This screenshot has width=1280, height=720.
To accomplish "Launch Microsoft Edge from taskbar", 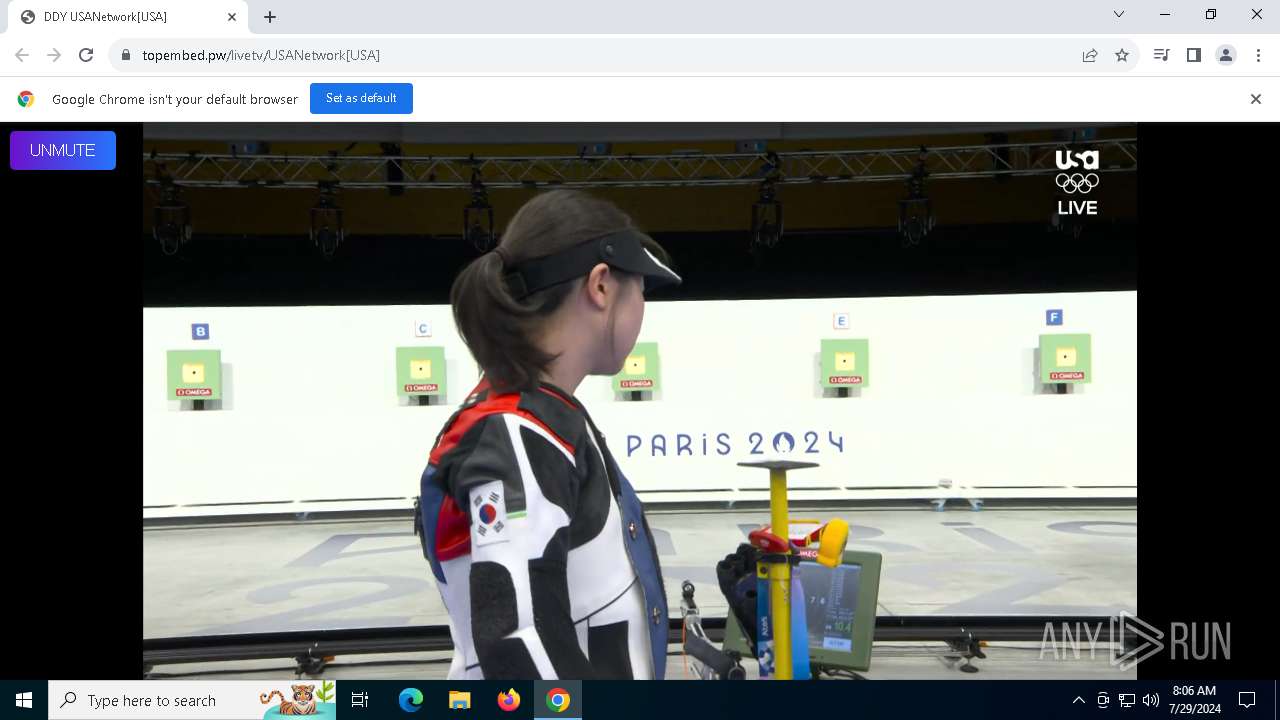I will click(x=411, y=700).
